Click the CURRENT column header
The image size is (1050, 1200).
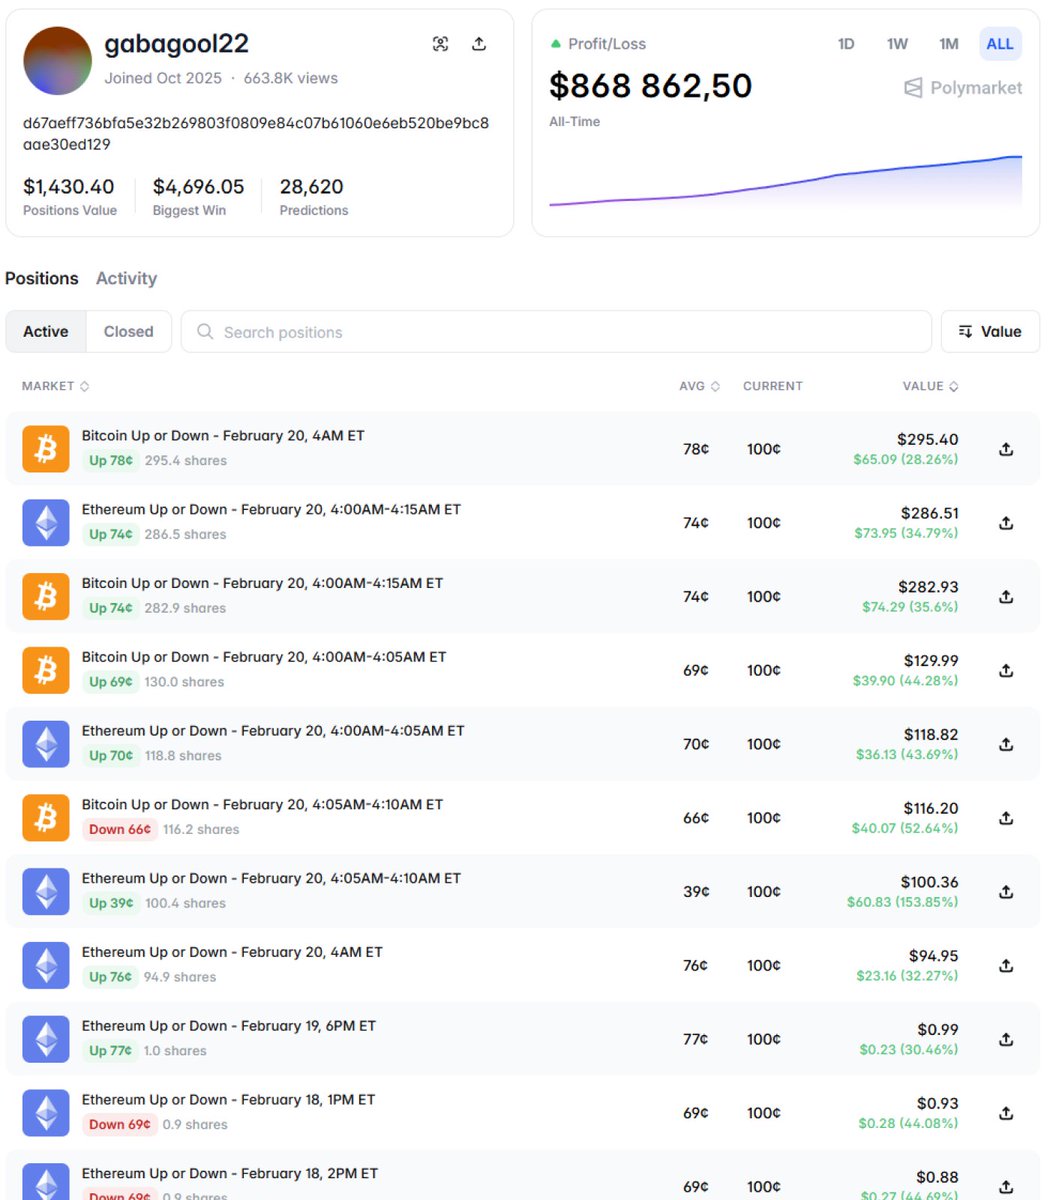pyautogui.click(x=773, y=386)
